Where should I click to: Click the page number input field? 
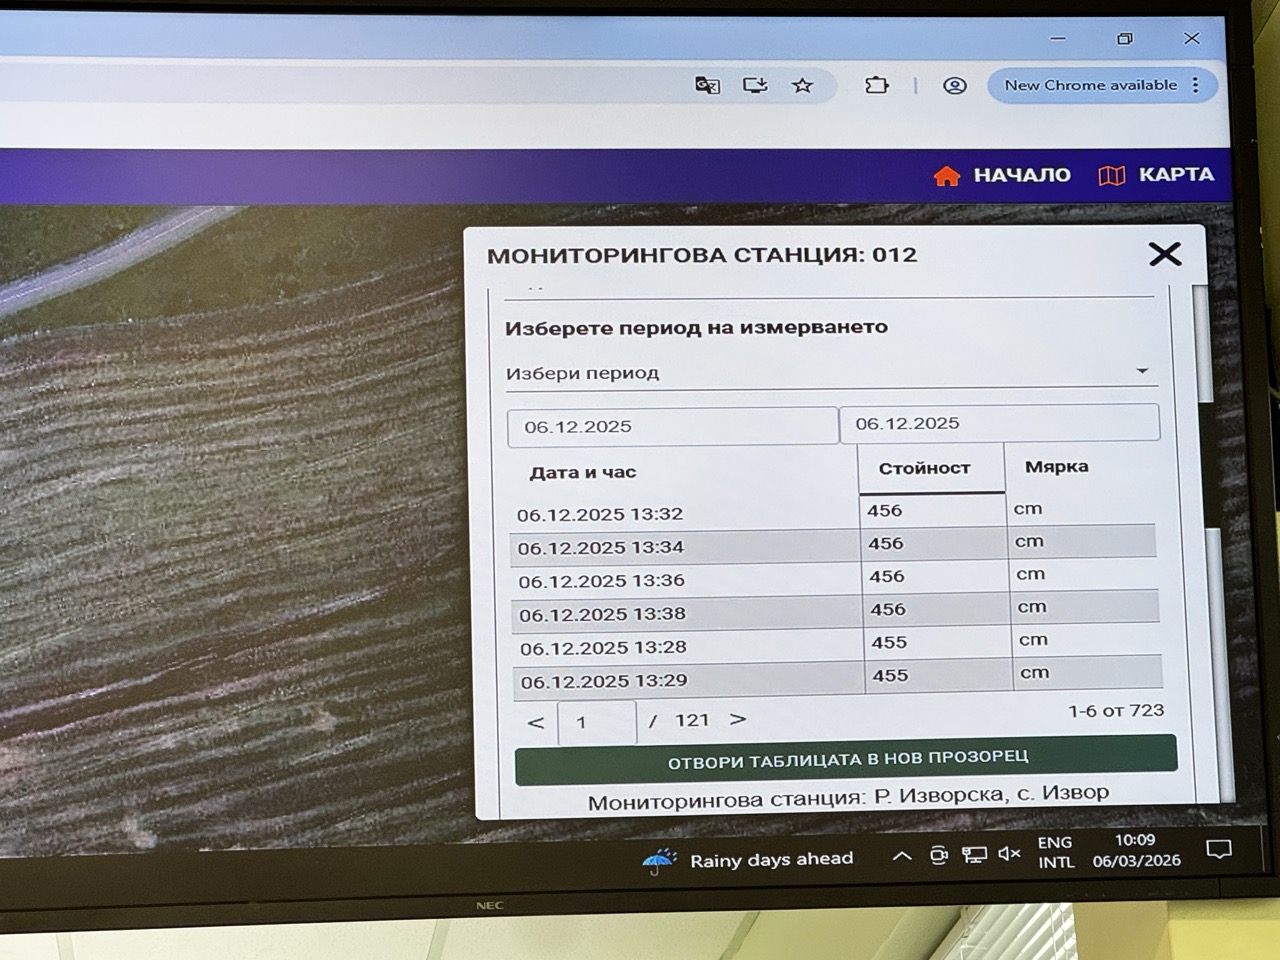point(596,722)
